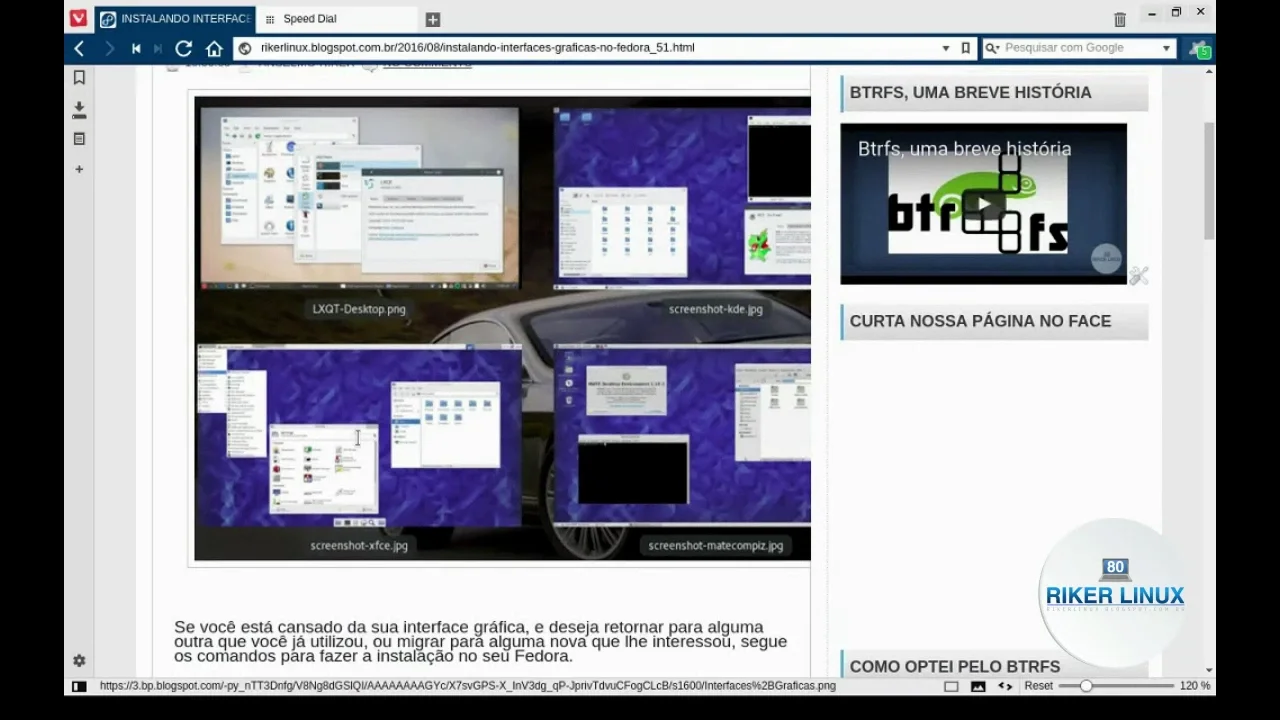Click the 120 % zoom value

1195,686
